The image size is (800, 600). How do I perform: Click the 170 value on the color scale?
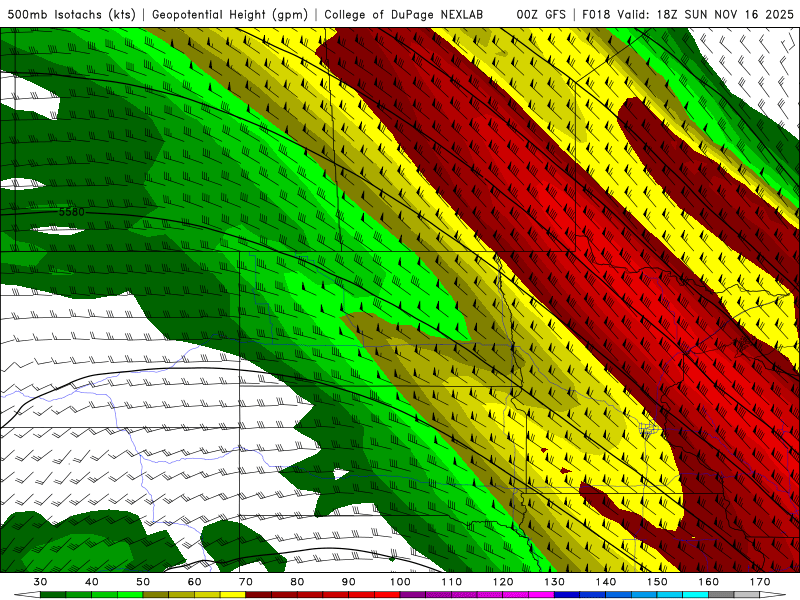tap(760, 582)
